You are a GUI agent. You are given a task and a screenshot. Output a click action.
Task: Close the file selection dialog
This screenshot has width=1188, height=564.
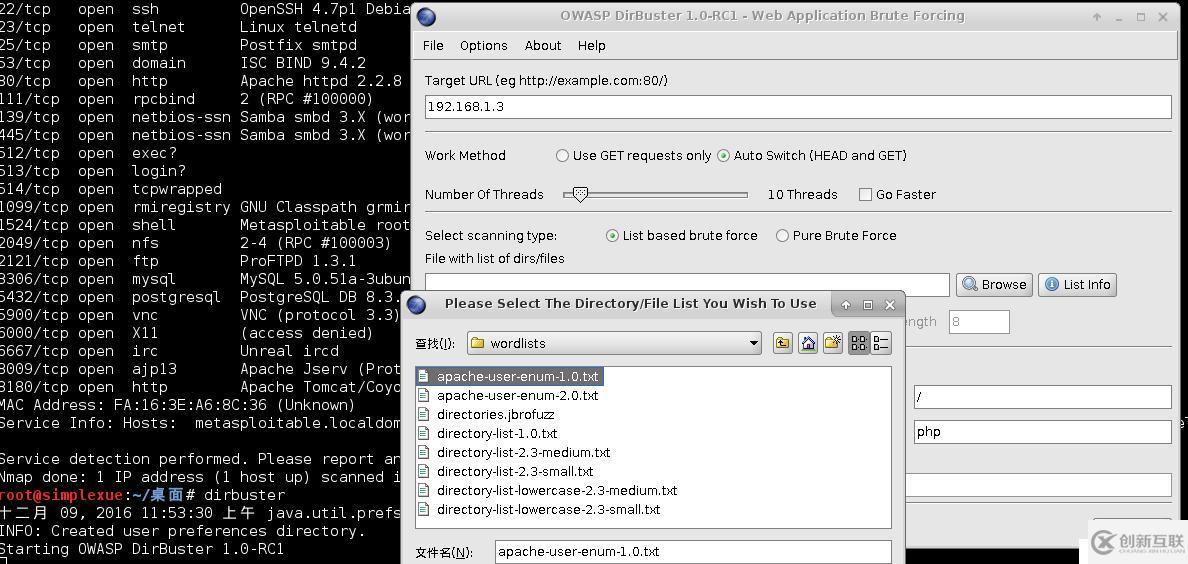click(890, 305)
